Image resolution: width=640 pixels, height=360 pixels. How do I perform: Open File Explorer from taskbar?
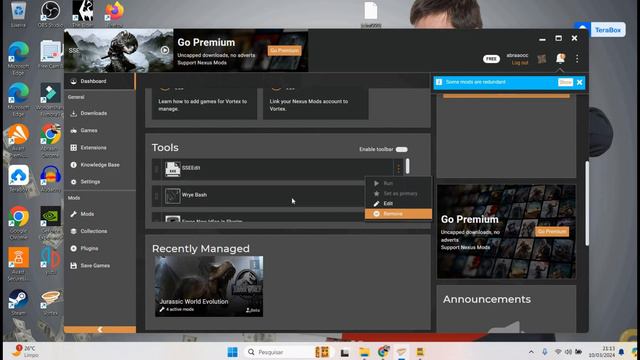364,352
